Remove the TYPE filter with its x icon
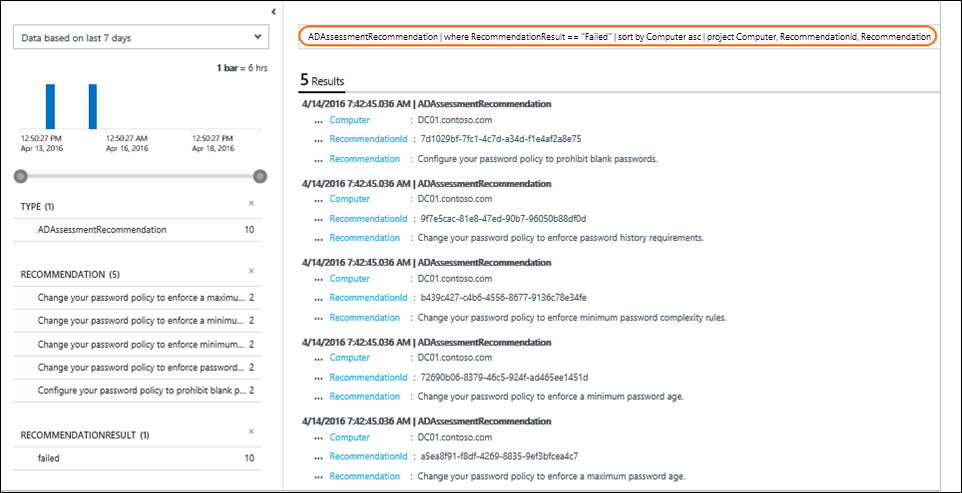This screenshot has height=493, width=962. click(251, 204)
